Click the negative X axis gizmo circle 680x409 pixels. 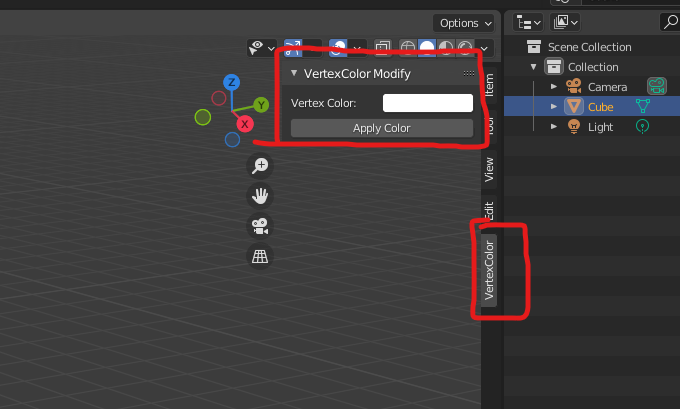click(219, 98)
